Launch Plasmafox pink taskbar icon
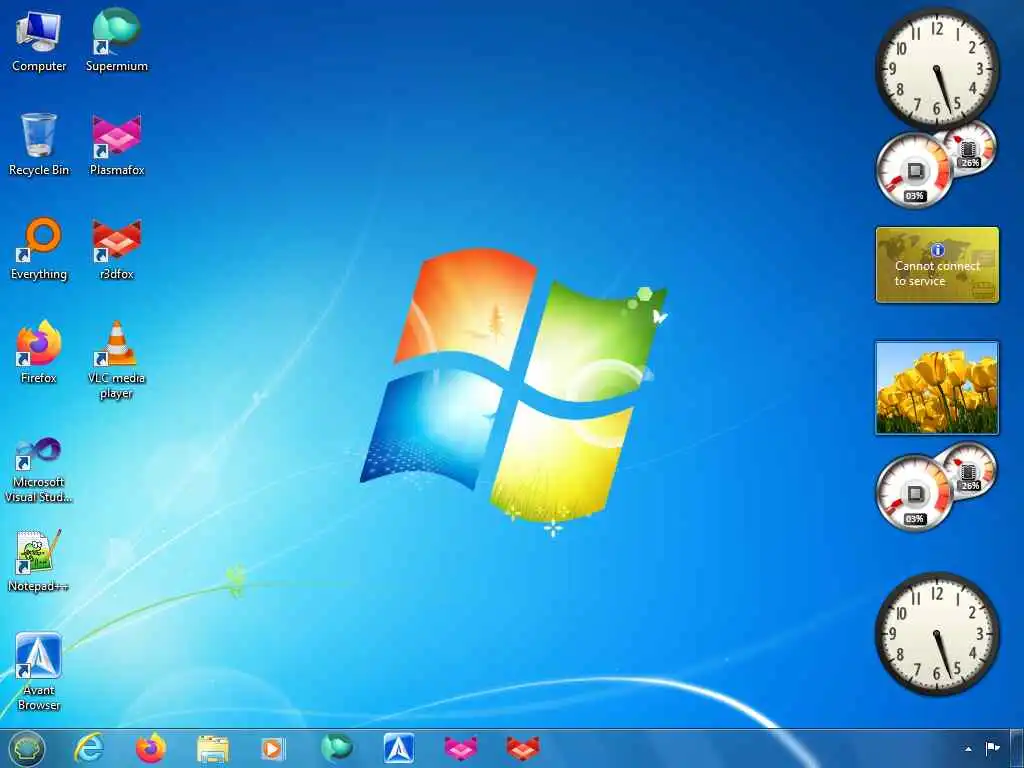Screen dimensions: 1024x768 click(460, 748)
